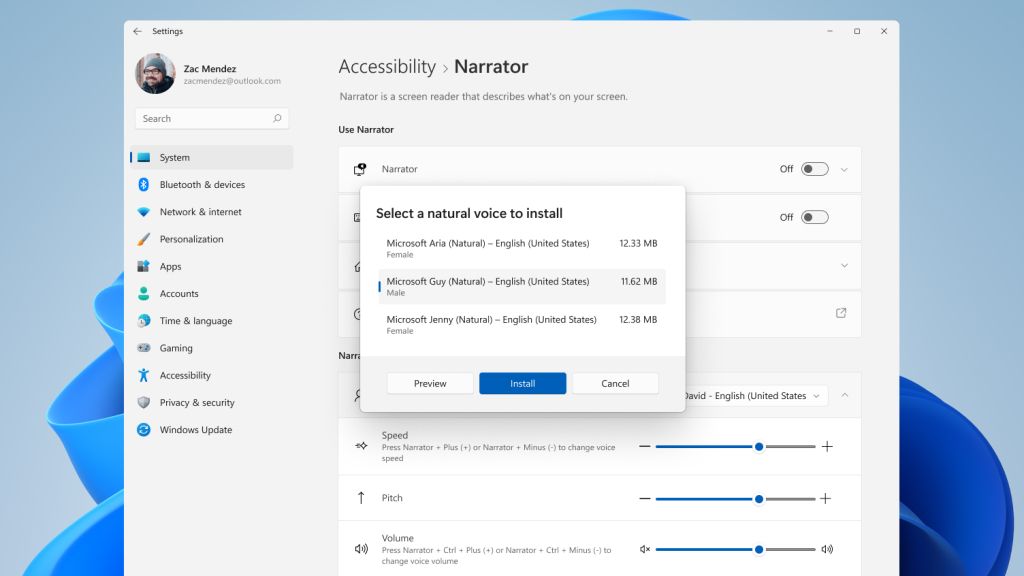This screenshot has width=1024, height=576.
Task: Open Bluetooth & devices category
Action: pos(212,185)
